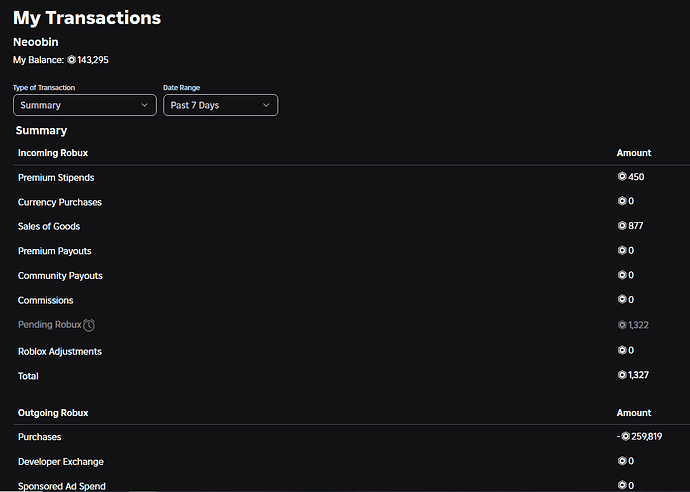Click the Robux icon next to Premium Stipends amount
Screen dimensions: 690x492
tap(622, 176)
